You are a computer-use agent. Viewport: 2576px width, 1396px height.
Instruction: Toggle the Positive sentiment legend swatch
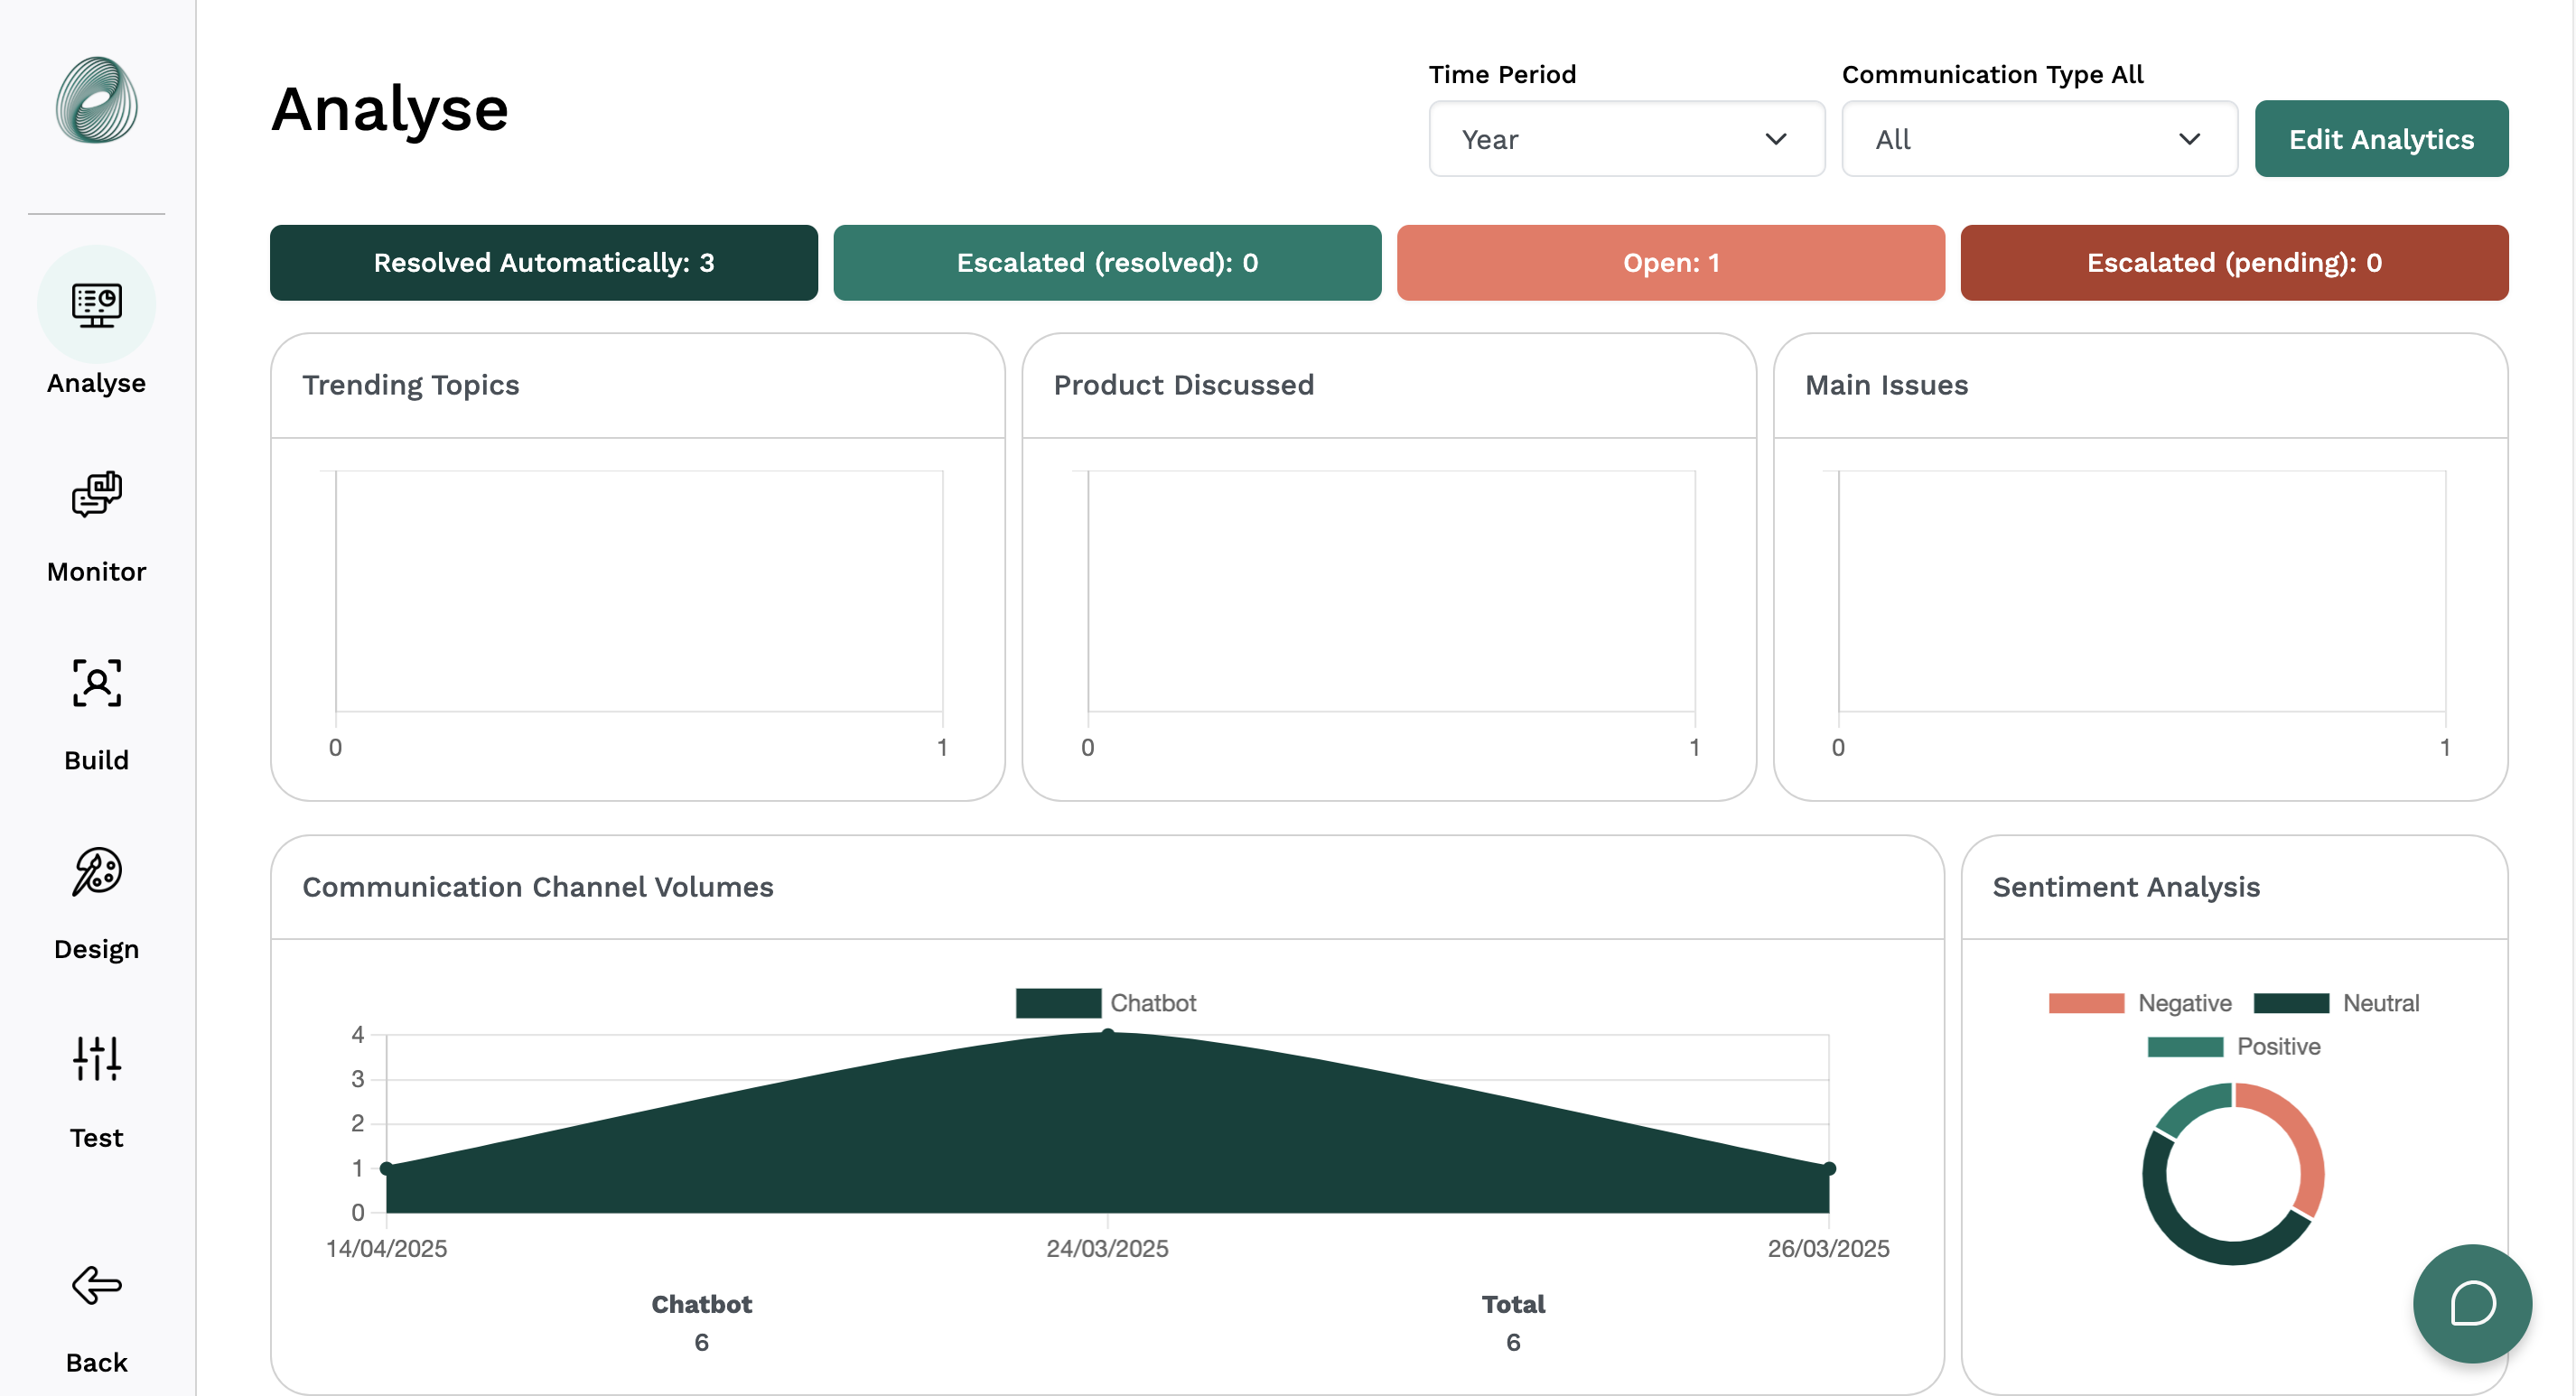[x=2185, y=1047]
